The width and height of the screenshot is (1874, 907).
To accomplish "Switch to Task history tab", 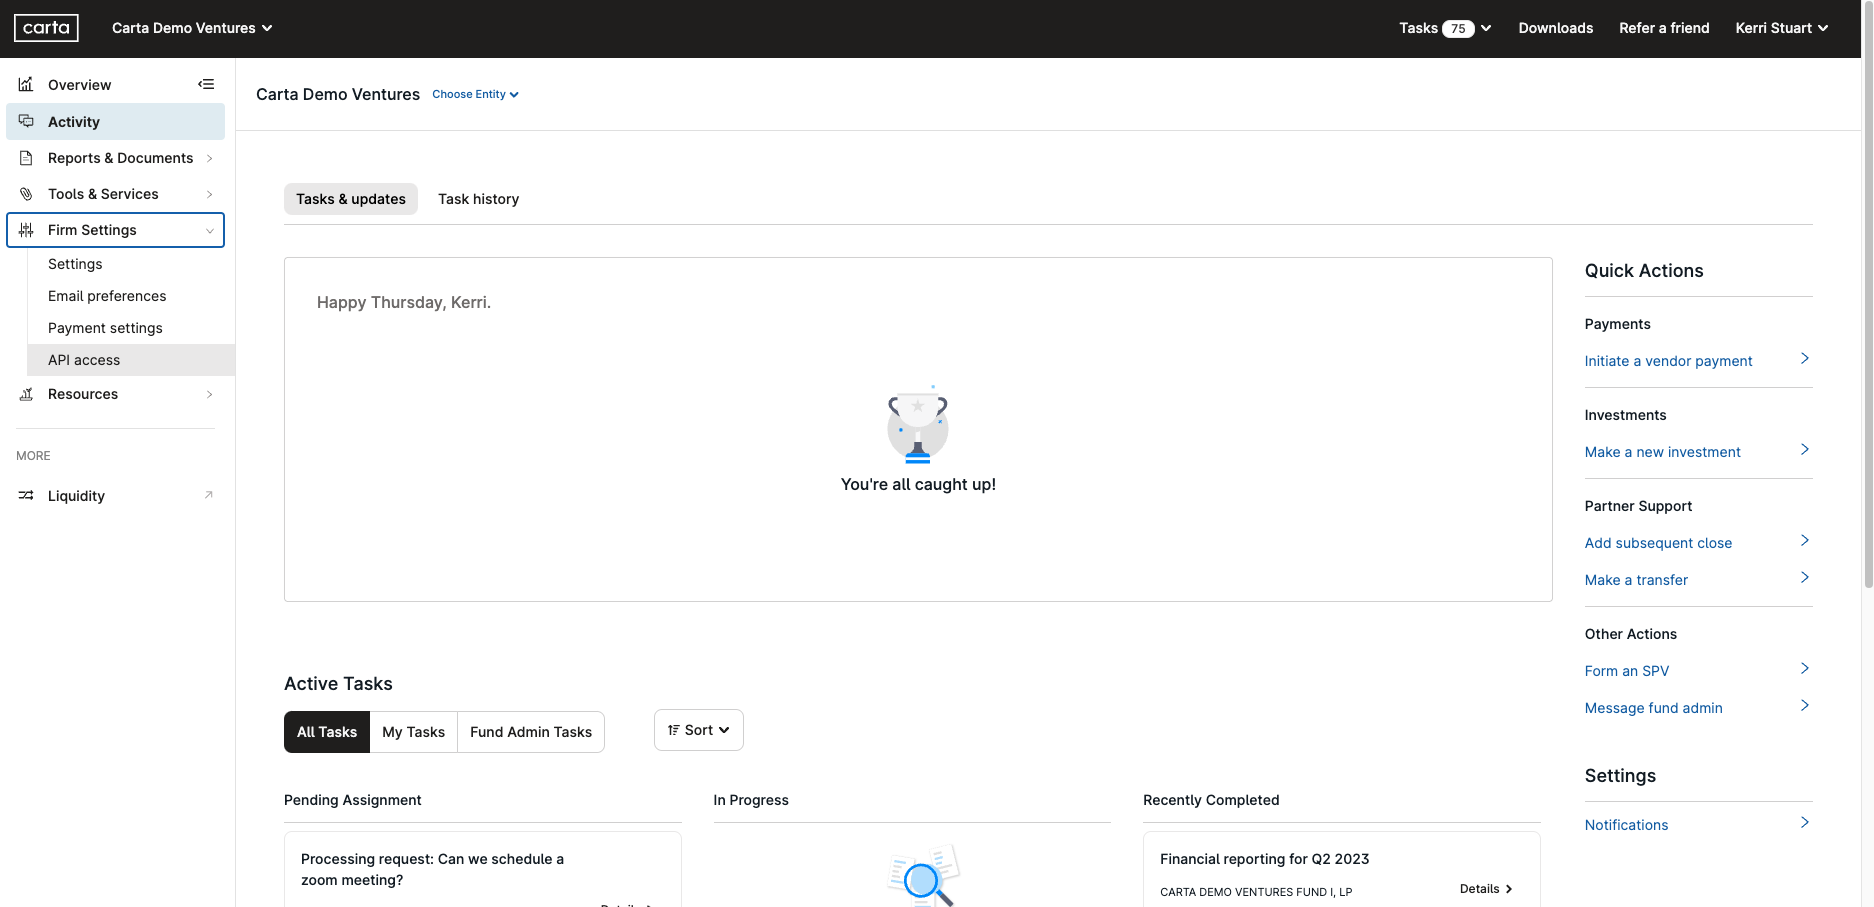I will click(x=478, y=199).
